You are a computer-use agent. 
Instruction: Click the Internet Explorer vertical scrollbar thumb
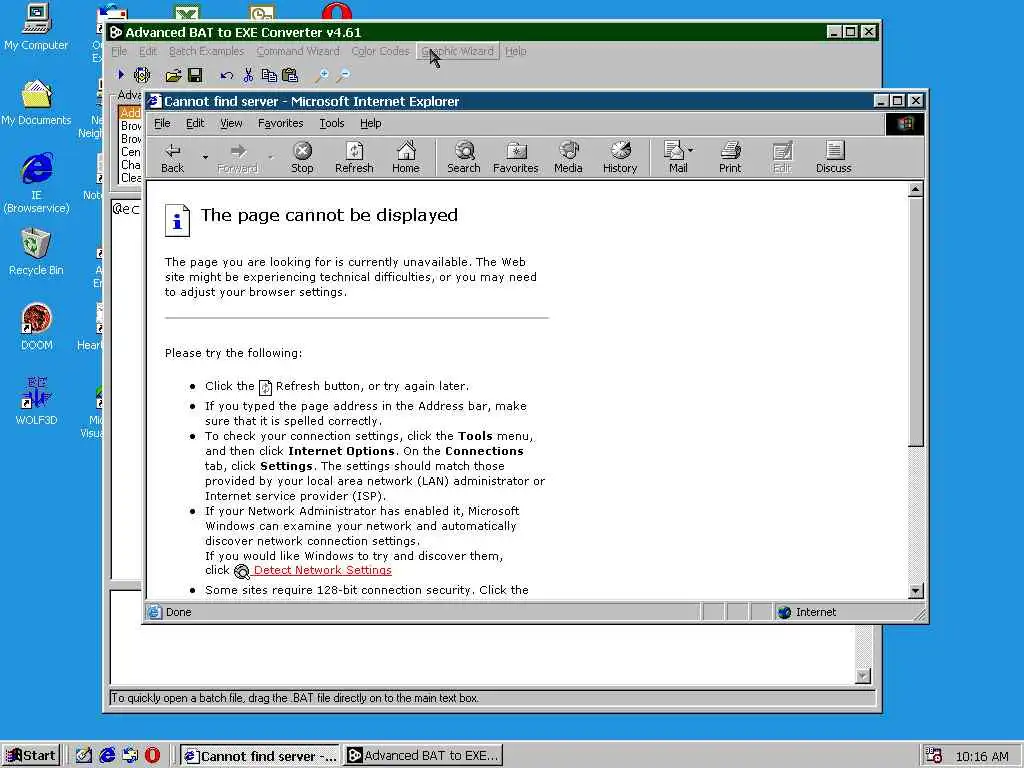pos(916,322)
